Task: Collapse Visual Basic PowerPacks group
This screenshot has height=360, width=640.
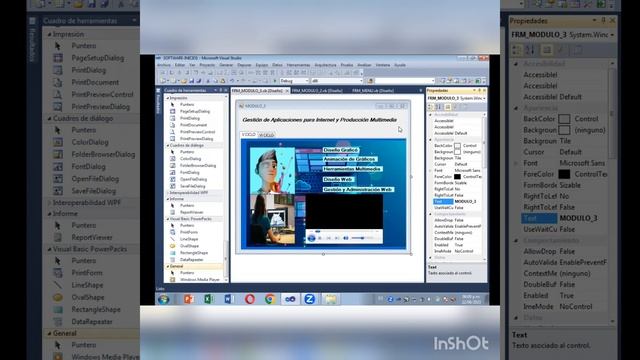Action: point(167,219)
